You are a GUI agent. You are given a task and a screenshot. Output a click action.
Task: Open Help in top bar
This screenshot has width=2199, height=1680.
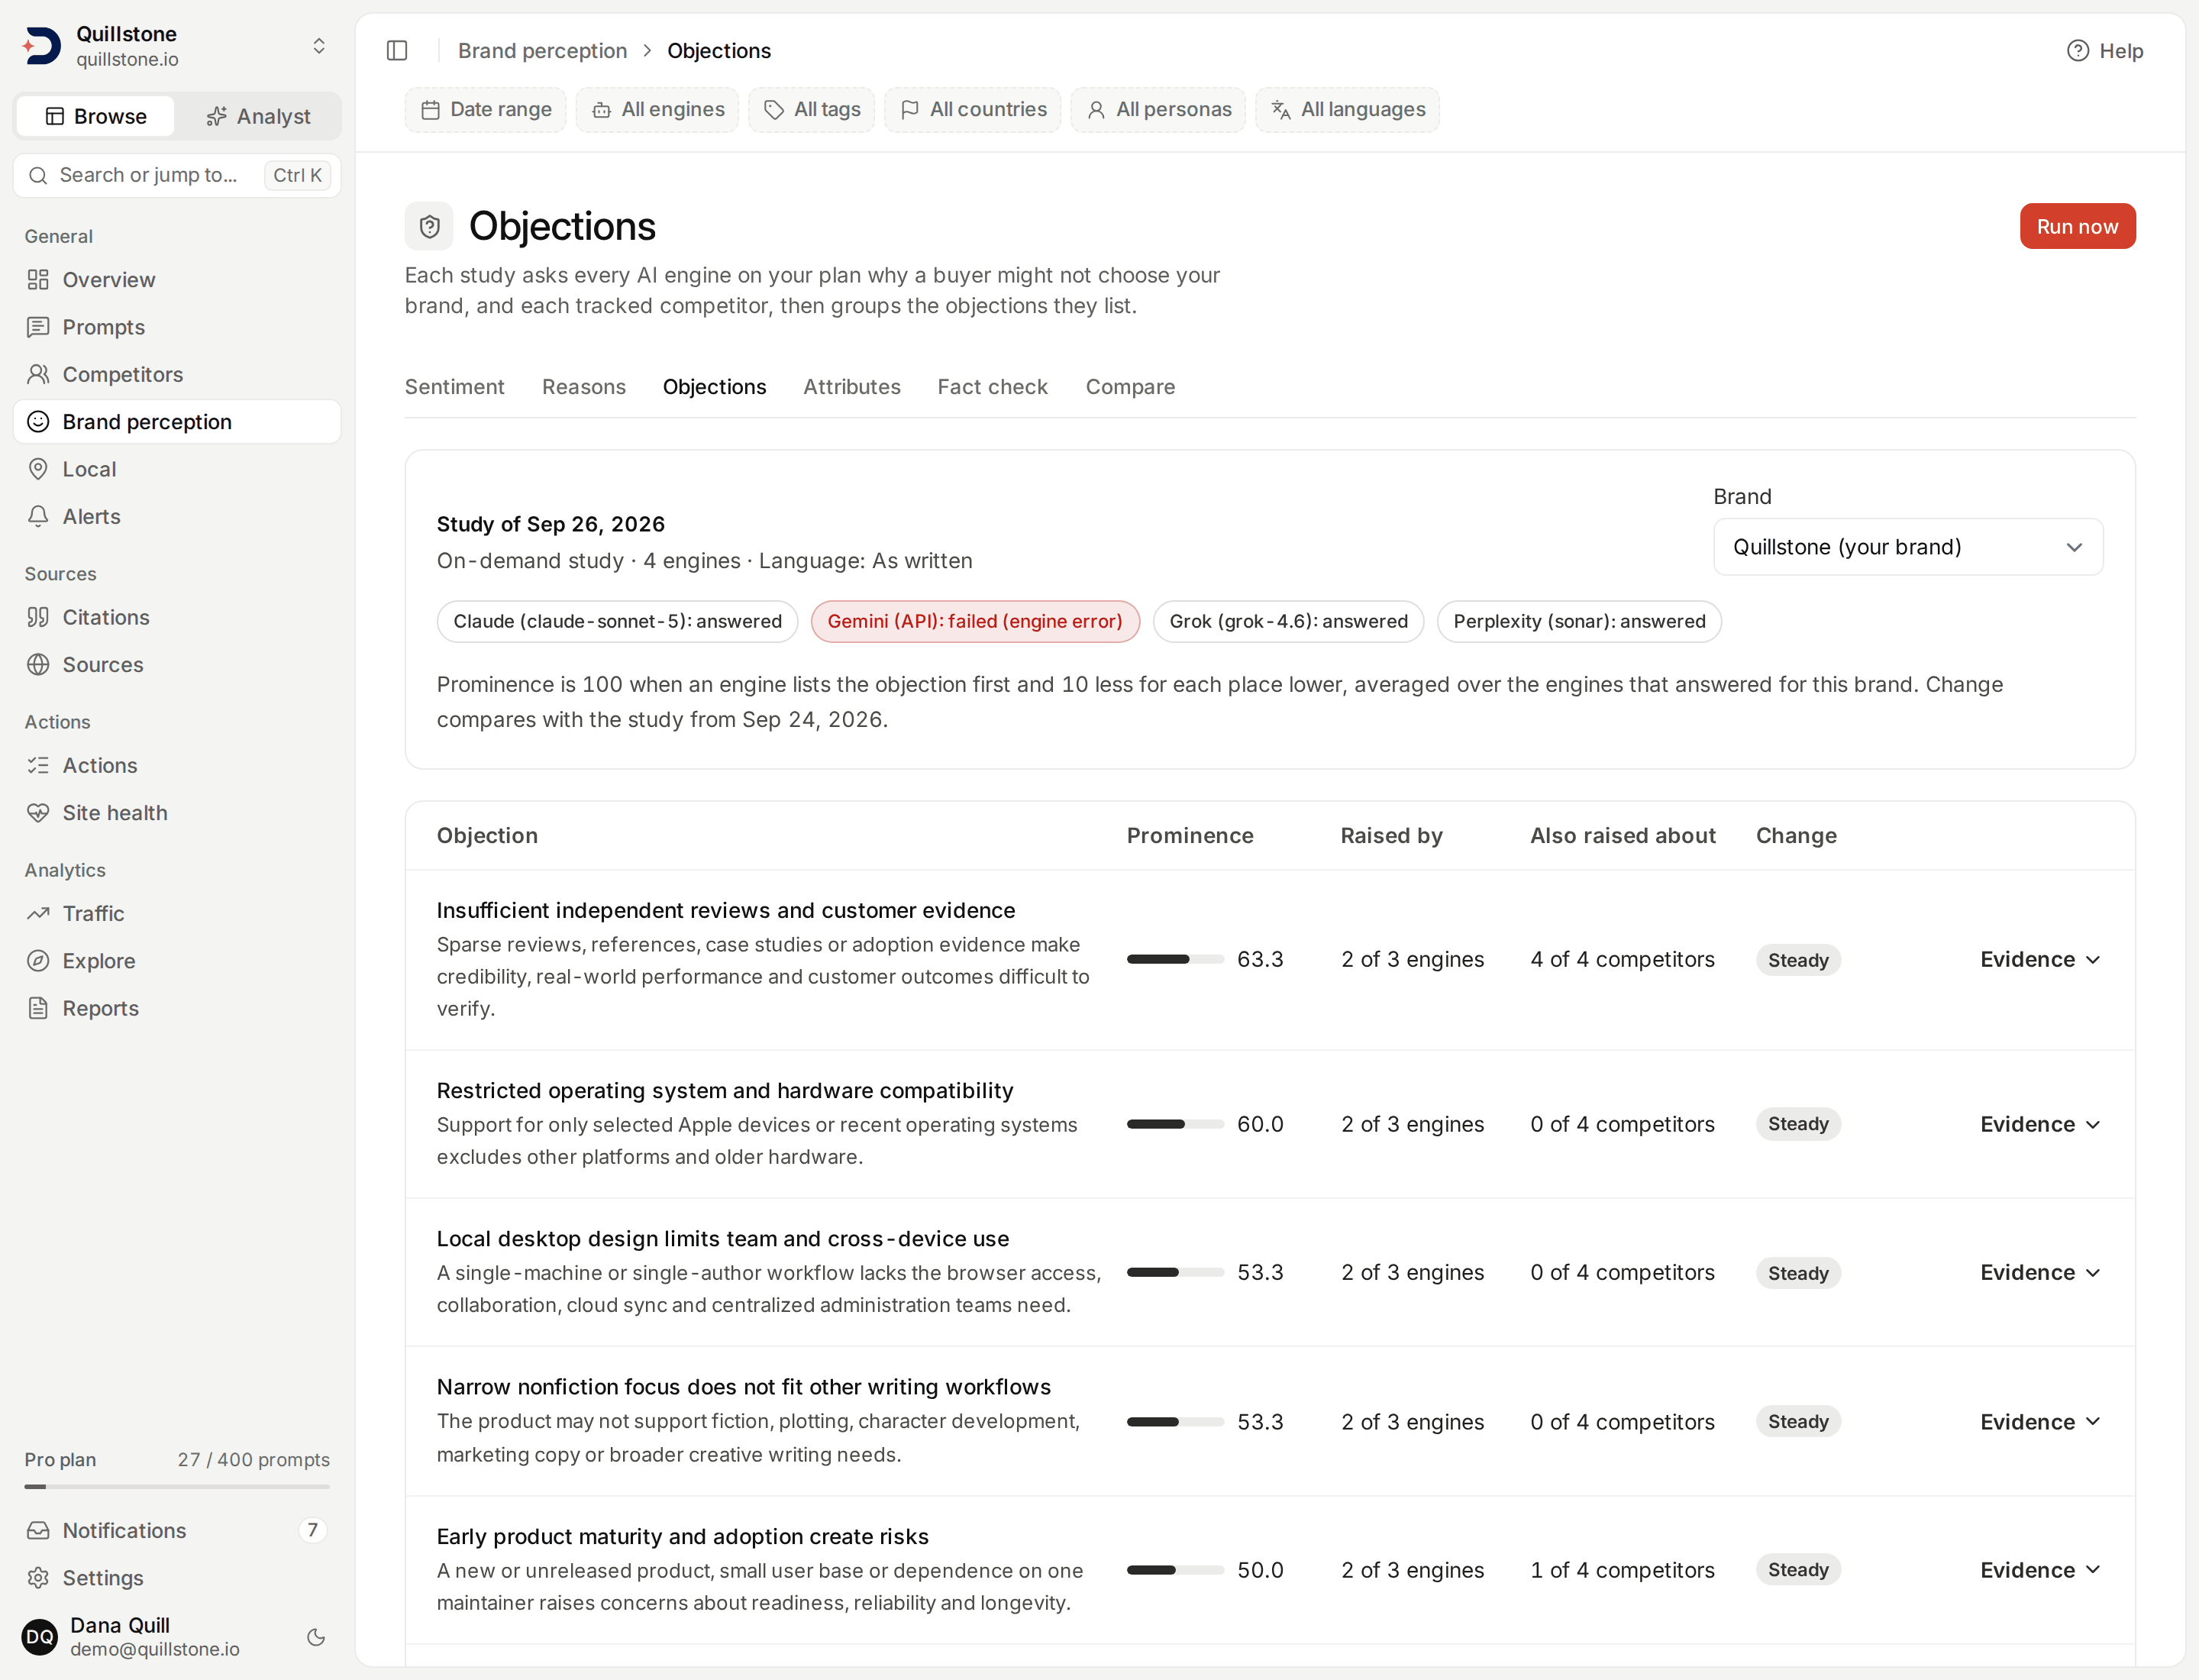[2105, 50]
